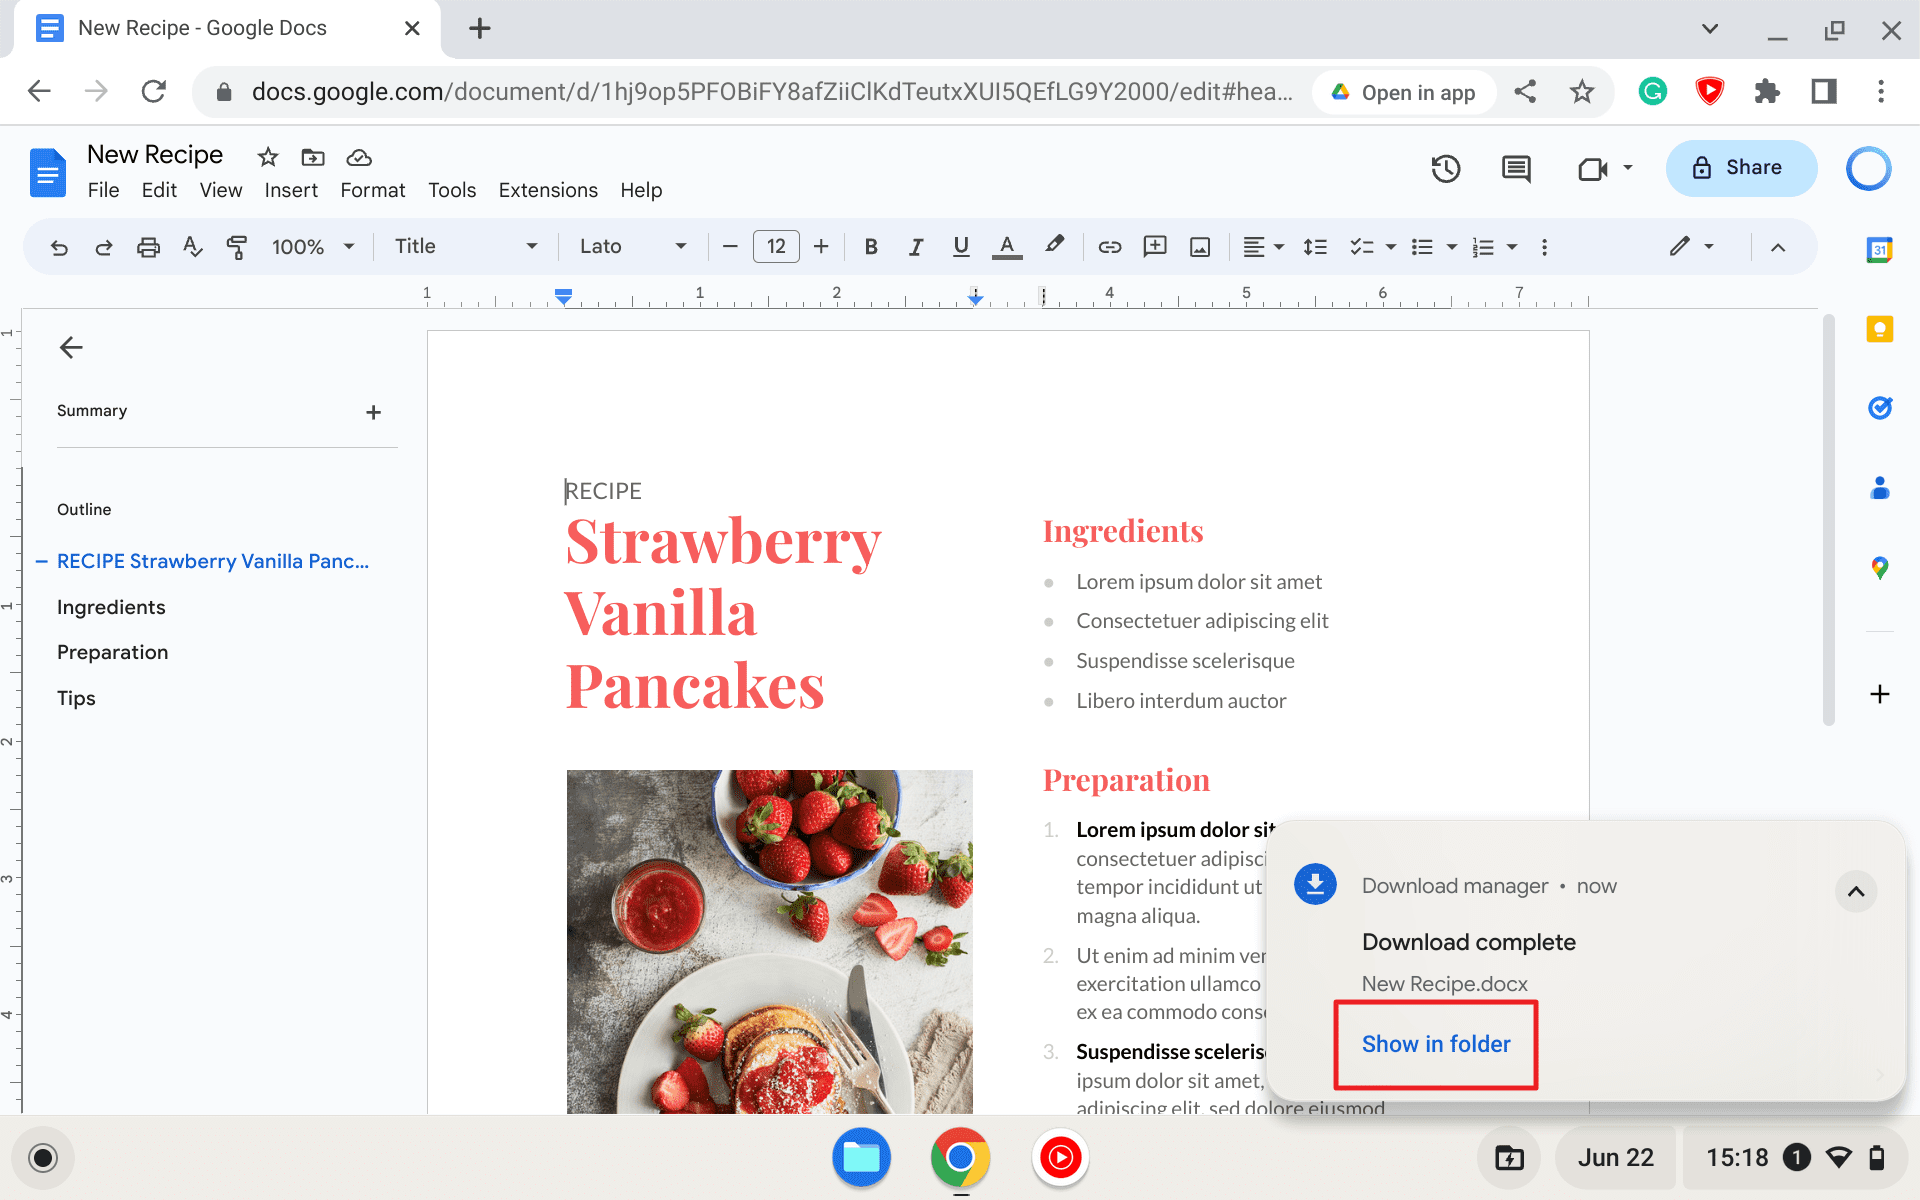Click Show in folder button

(x=1435, y=1044)
